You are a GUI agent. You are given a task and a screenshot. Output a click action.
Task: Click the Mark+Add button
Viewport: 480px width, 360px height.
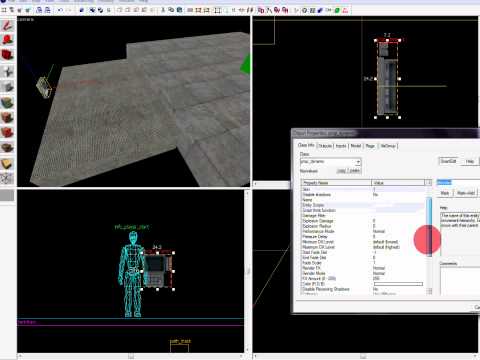click(x=466, y=193)
